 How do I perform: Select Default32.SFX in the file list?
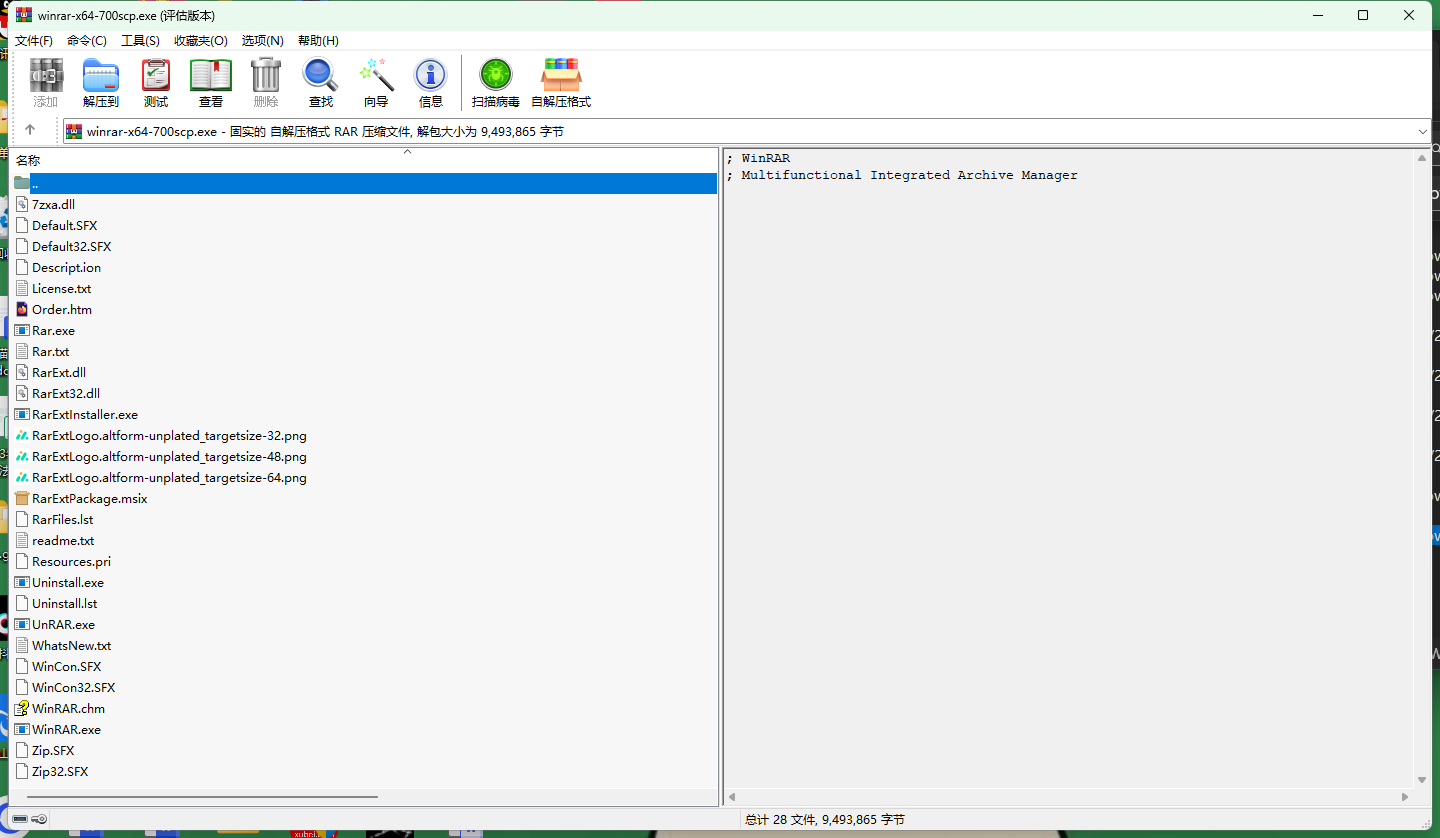[x=71, y=246]
